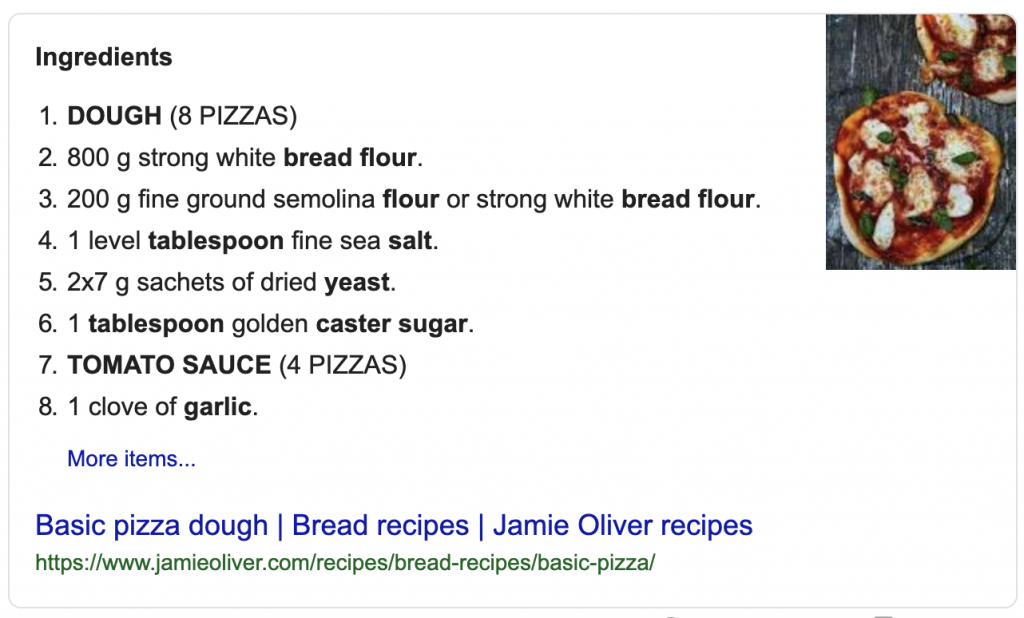The image size is (1024, 618).
Task: Click the bold word "garlic"
Action: [x=217, y=406]
